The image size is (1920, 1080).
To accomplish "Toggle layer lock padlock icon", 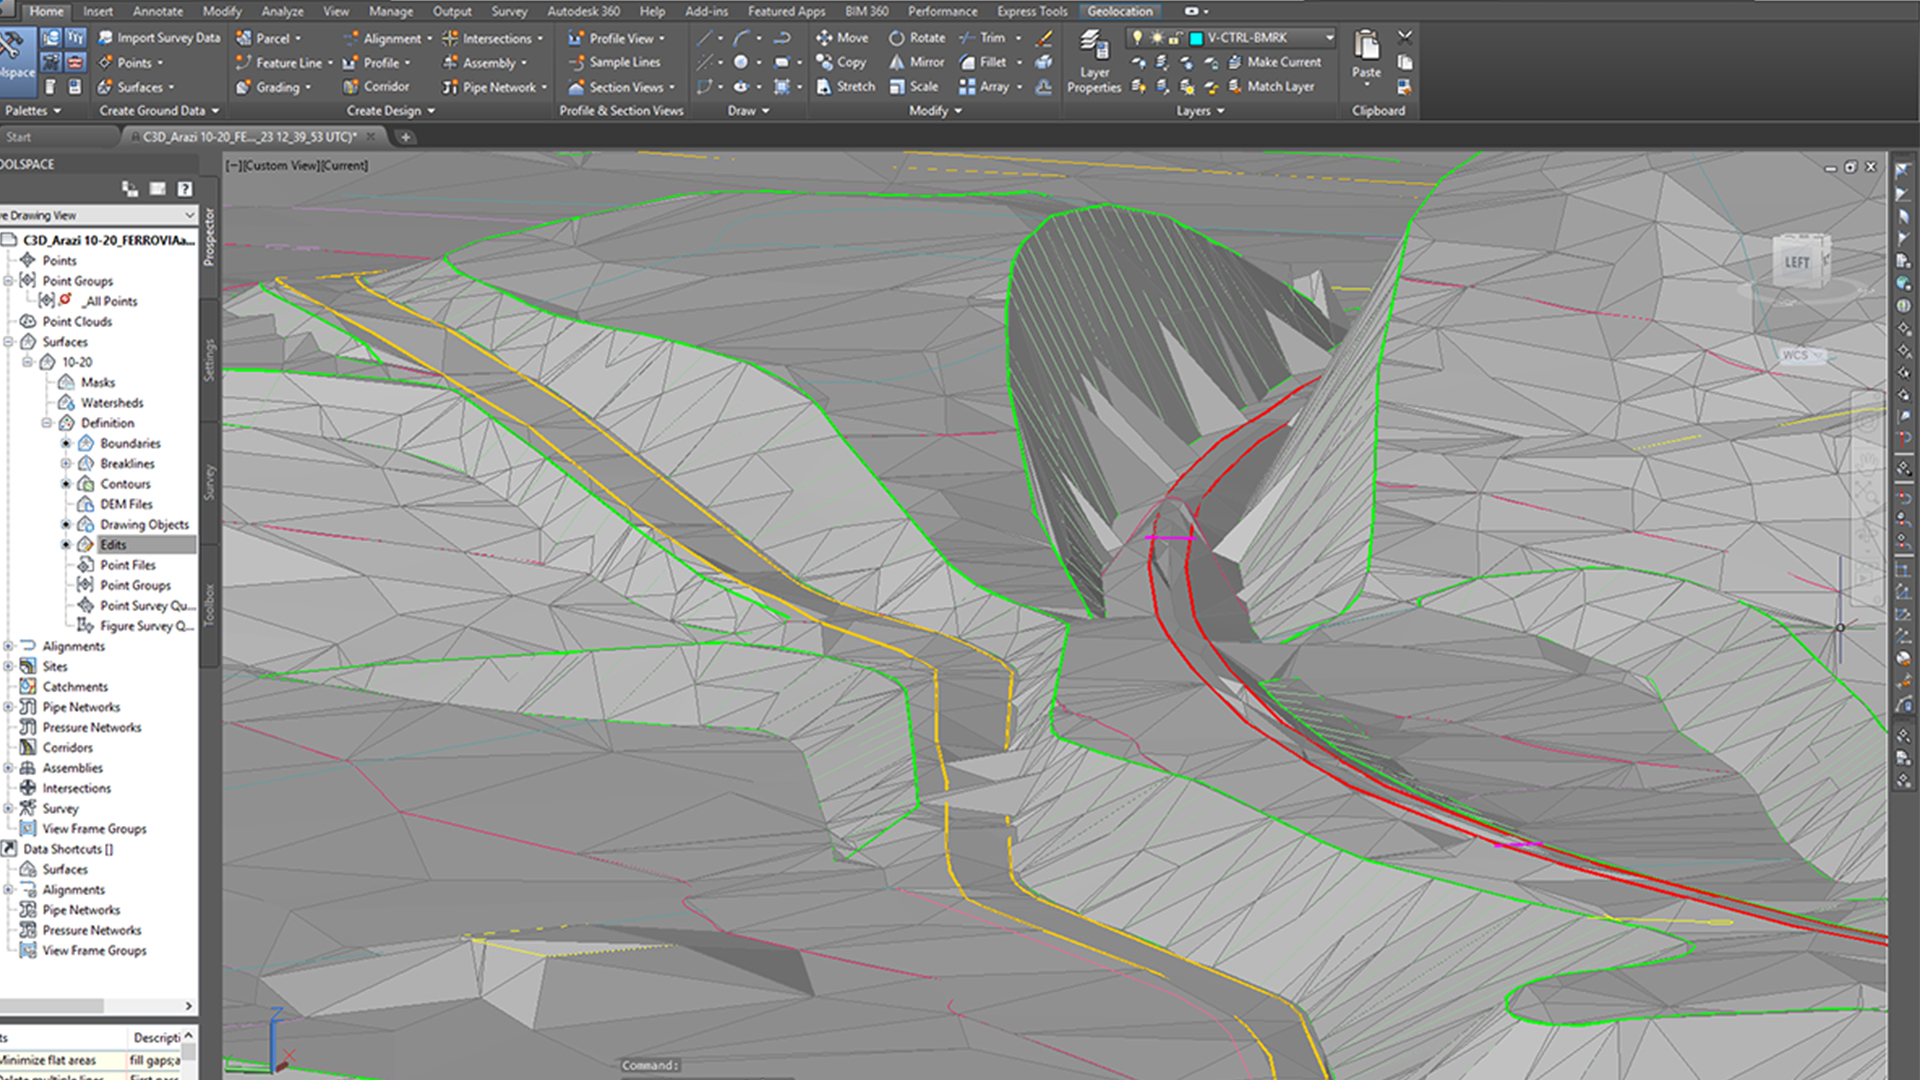I will click(x=1176, y=37).
